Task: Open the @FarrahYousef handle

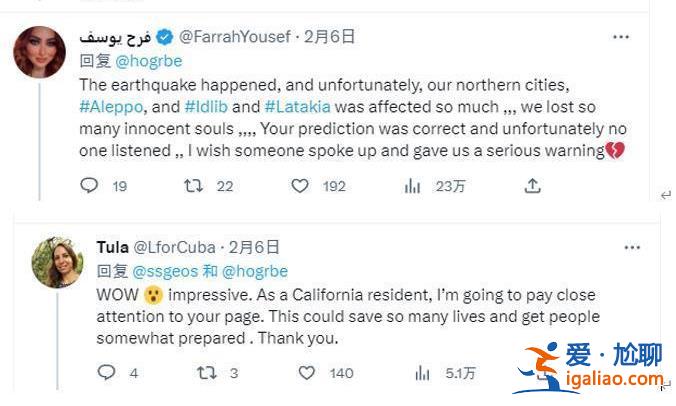Action: tap(235, 37)
